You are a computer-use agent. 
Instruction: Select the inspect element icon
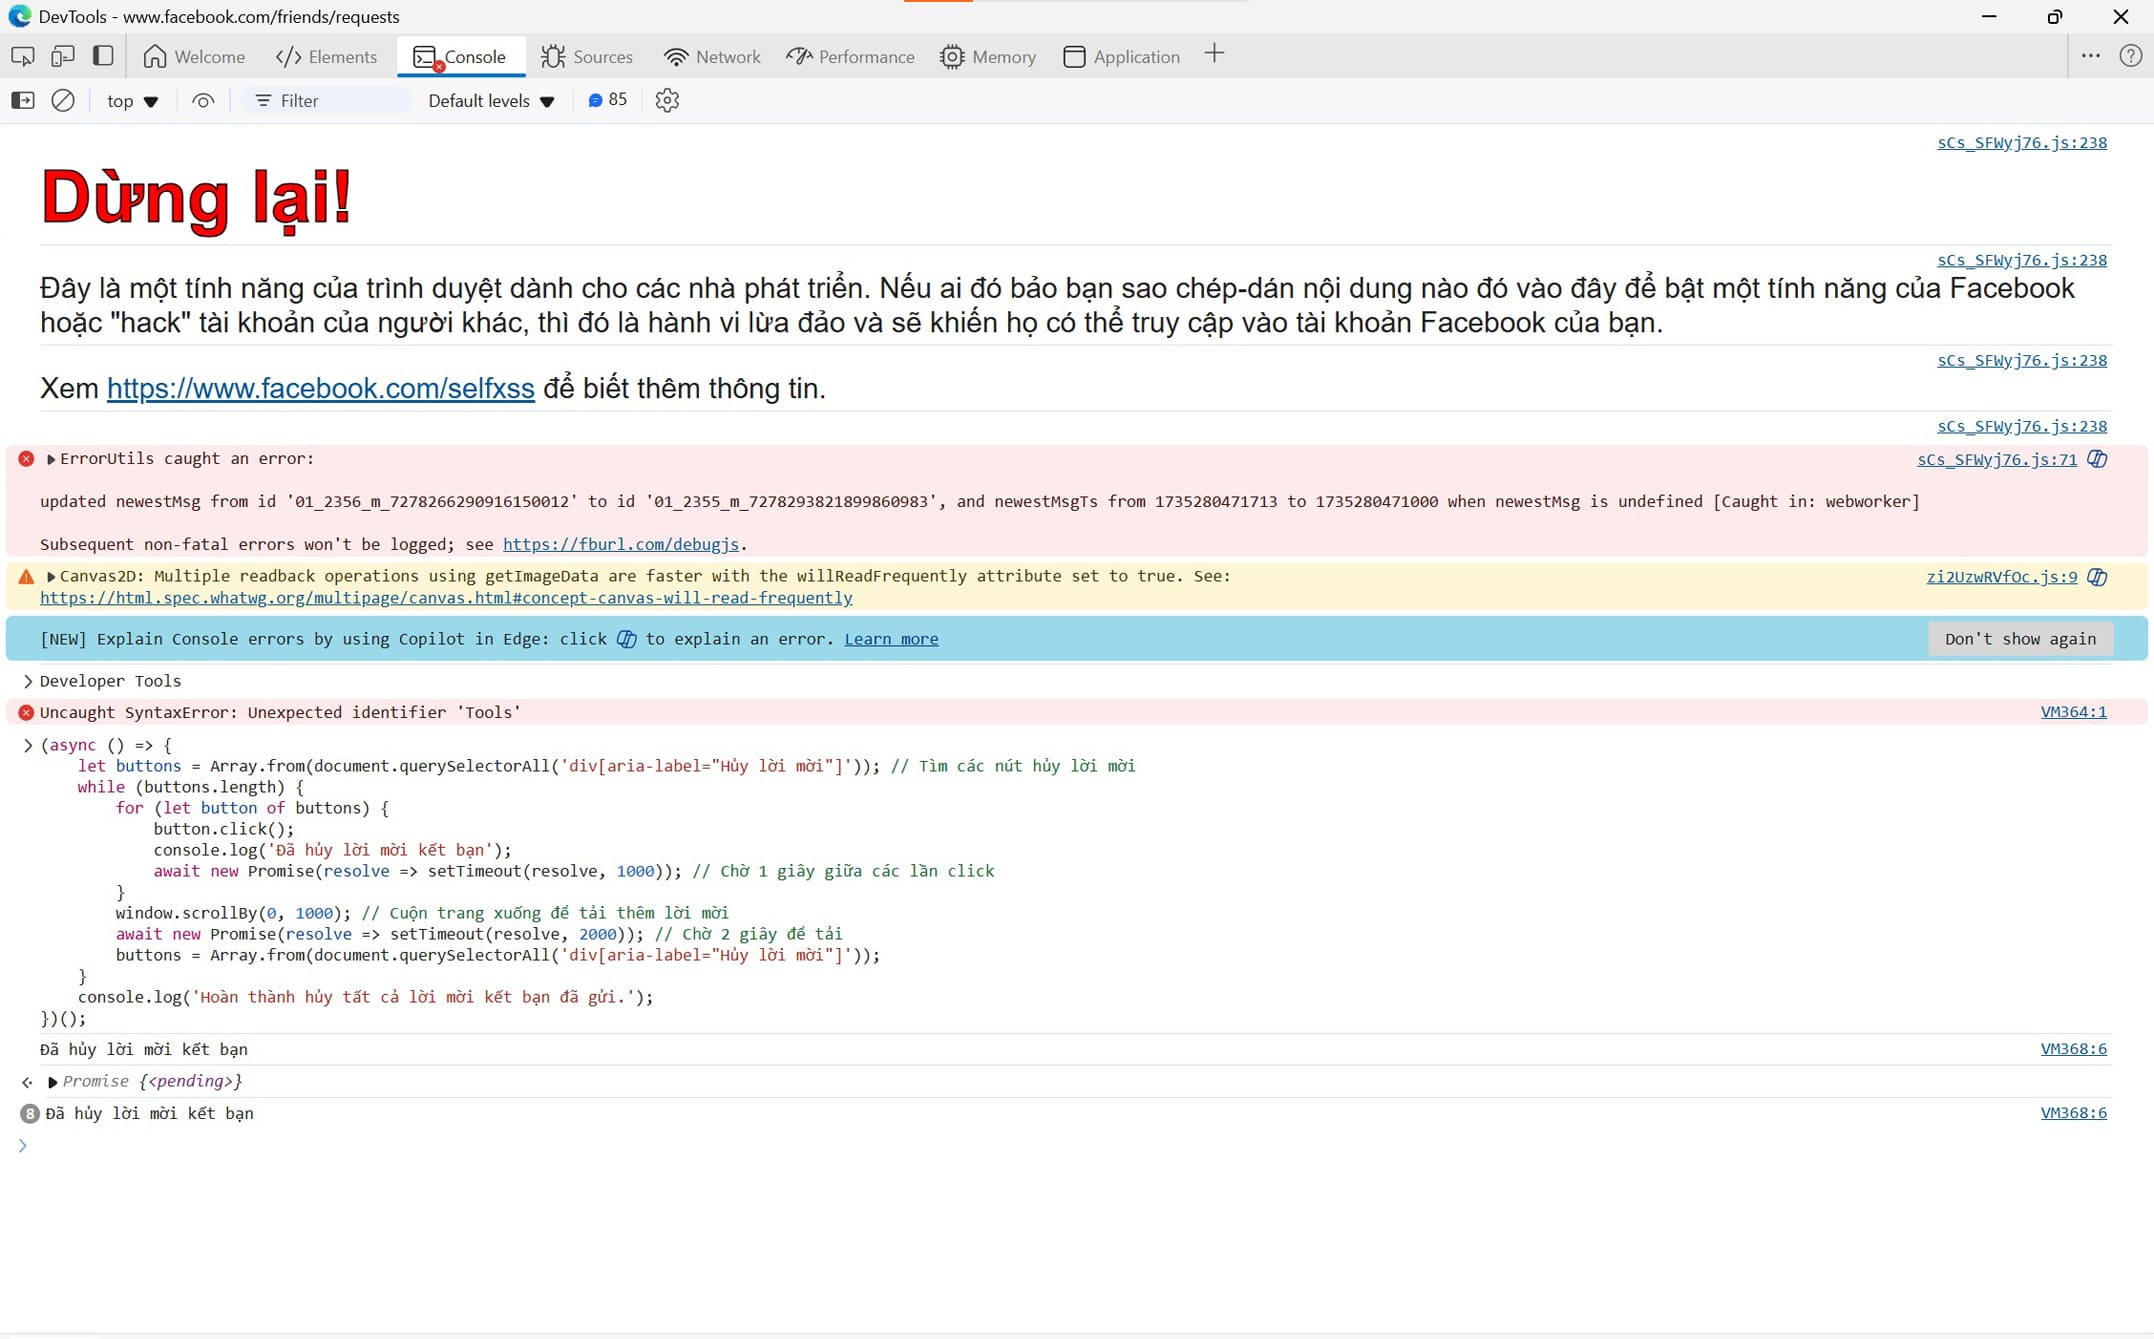[23, 57]
